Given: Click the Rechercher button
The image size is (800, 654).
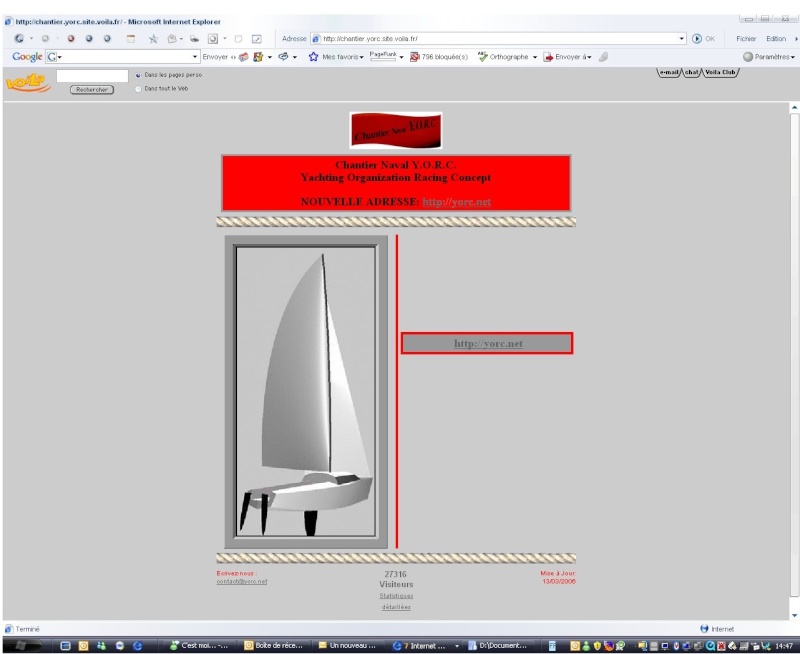Looking at the screenshot, I should (x=92, y=90).
